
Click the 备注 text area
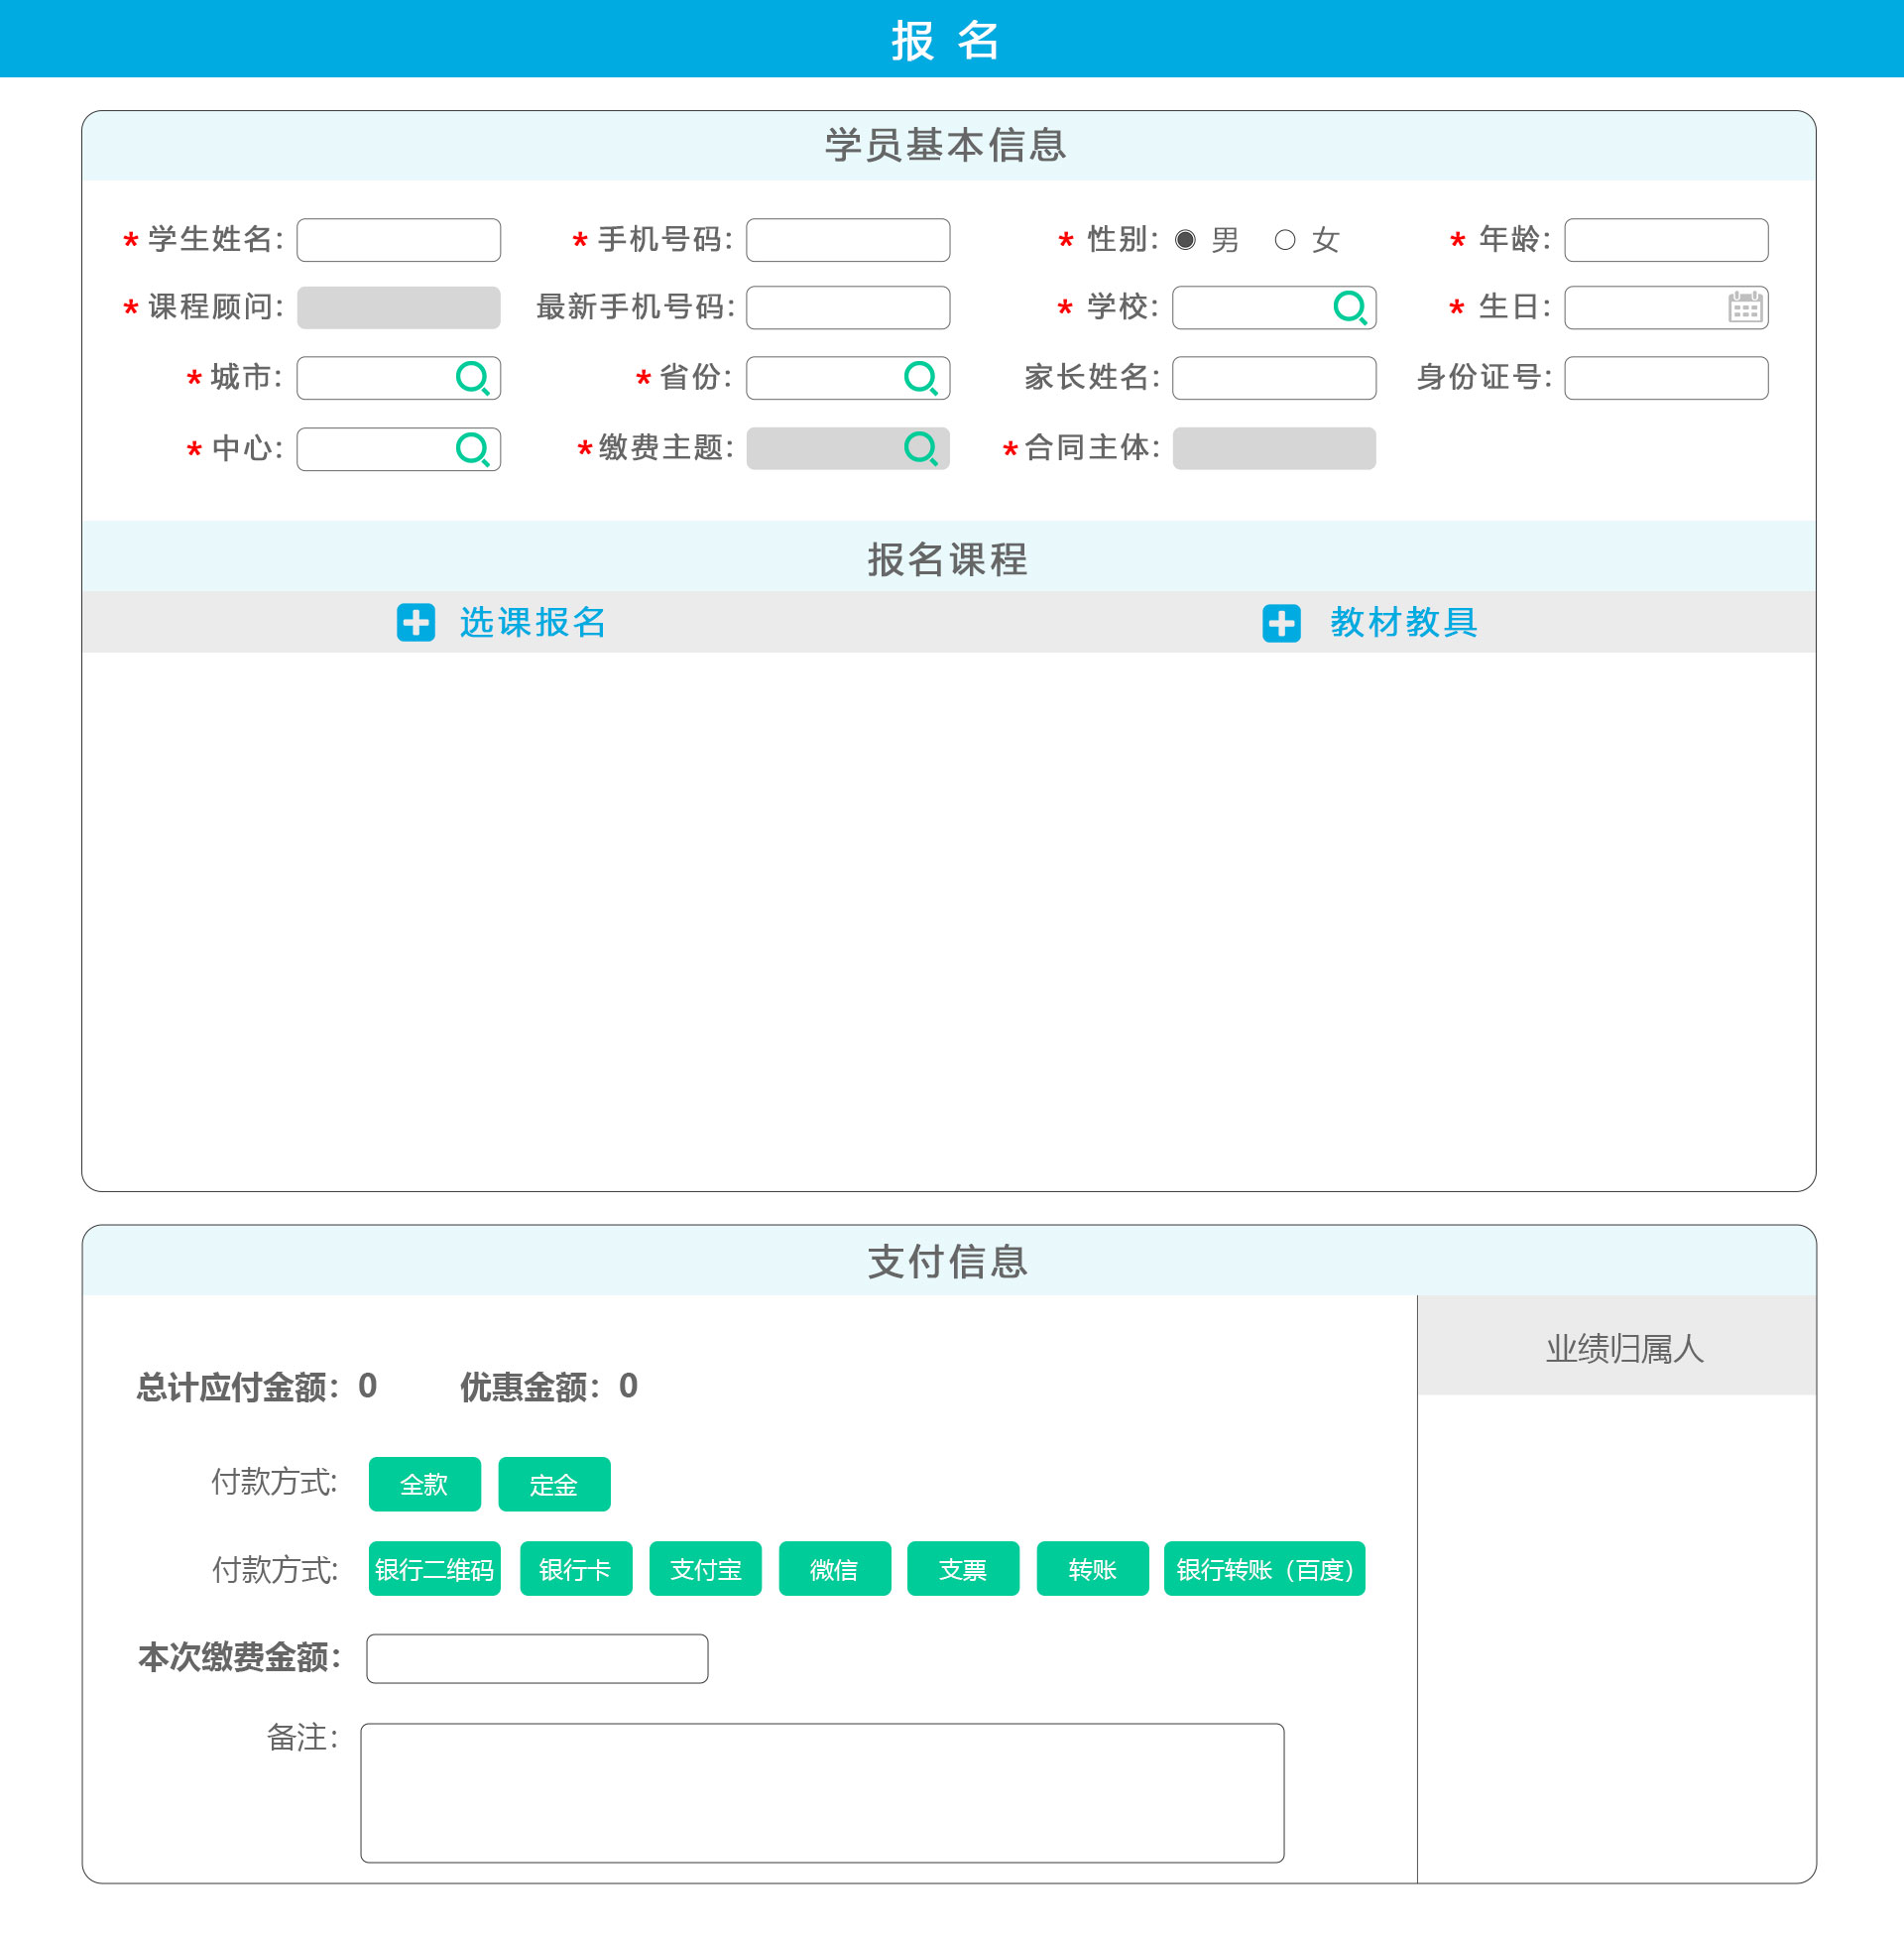822,1792
